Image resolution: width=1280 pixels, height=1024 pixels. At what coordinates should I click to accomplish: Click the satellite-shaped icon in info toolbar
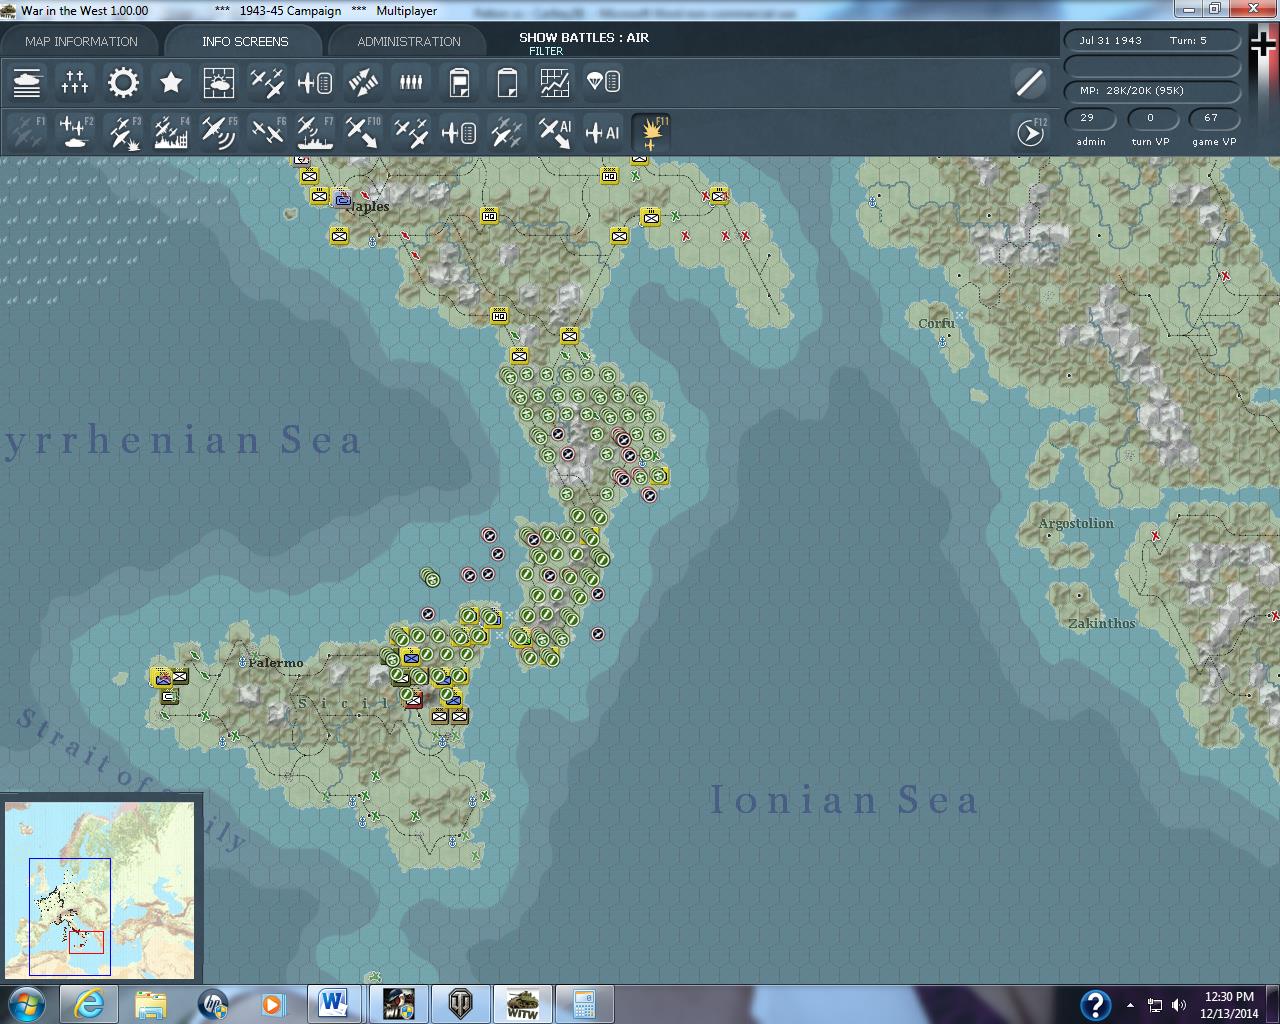pos(363,82)
